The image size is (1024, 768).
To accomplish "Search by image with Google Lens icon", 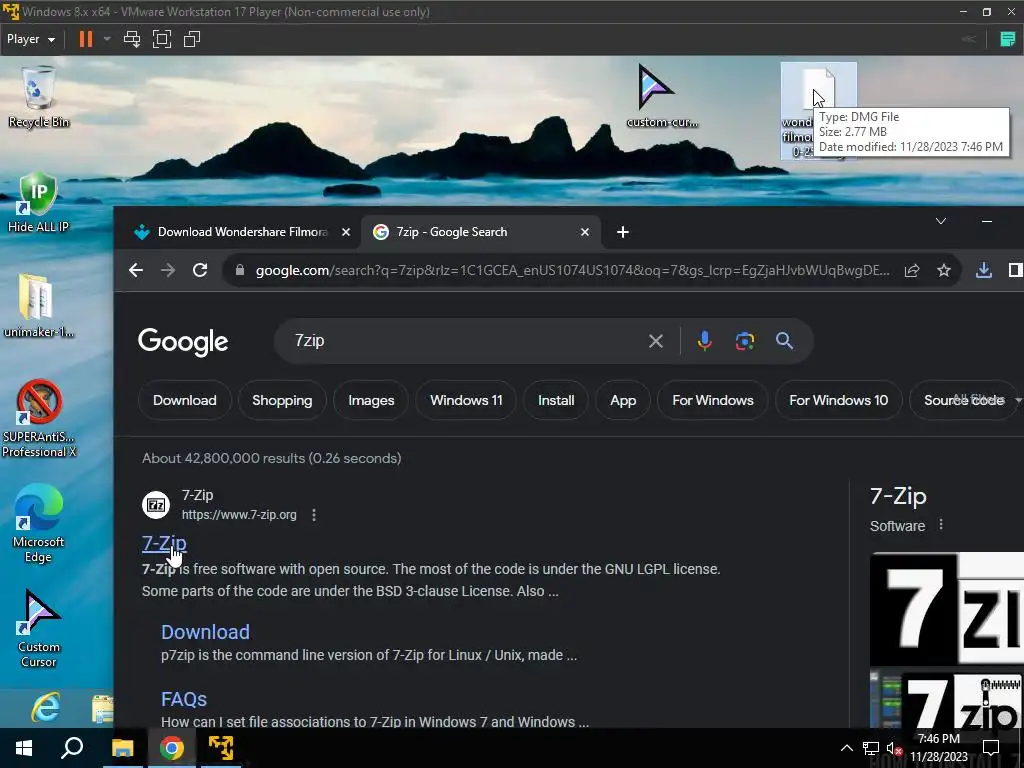I will pyautogui.click(x=744, y=341).
